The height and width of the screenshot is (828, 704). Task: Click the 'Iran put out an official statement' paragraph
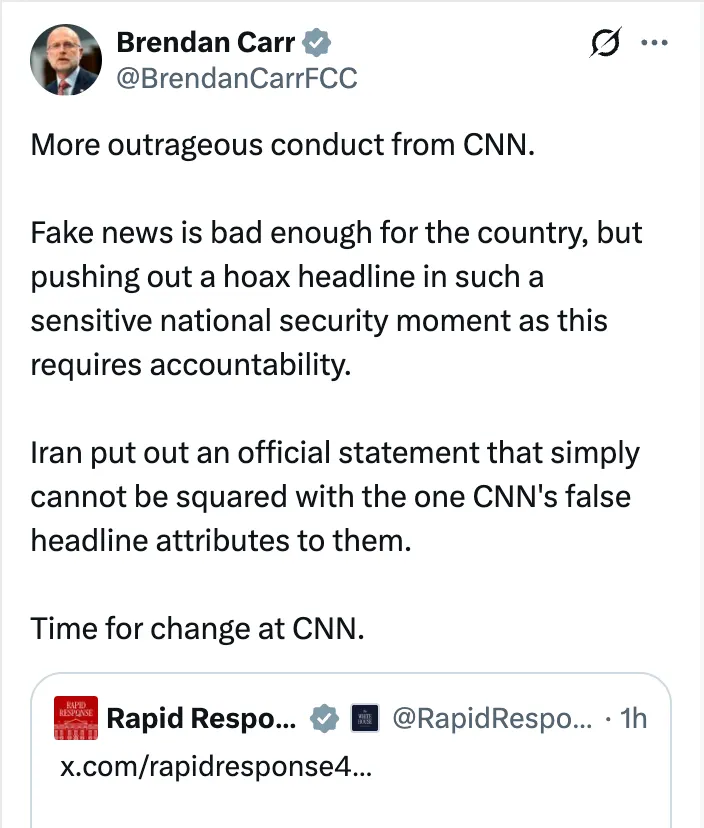pos(335,497)
